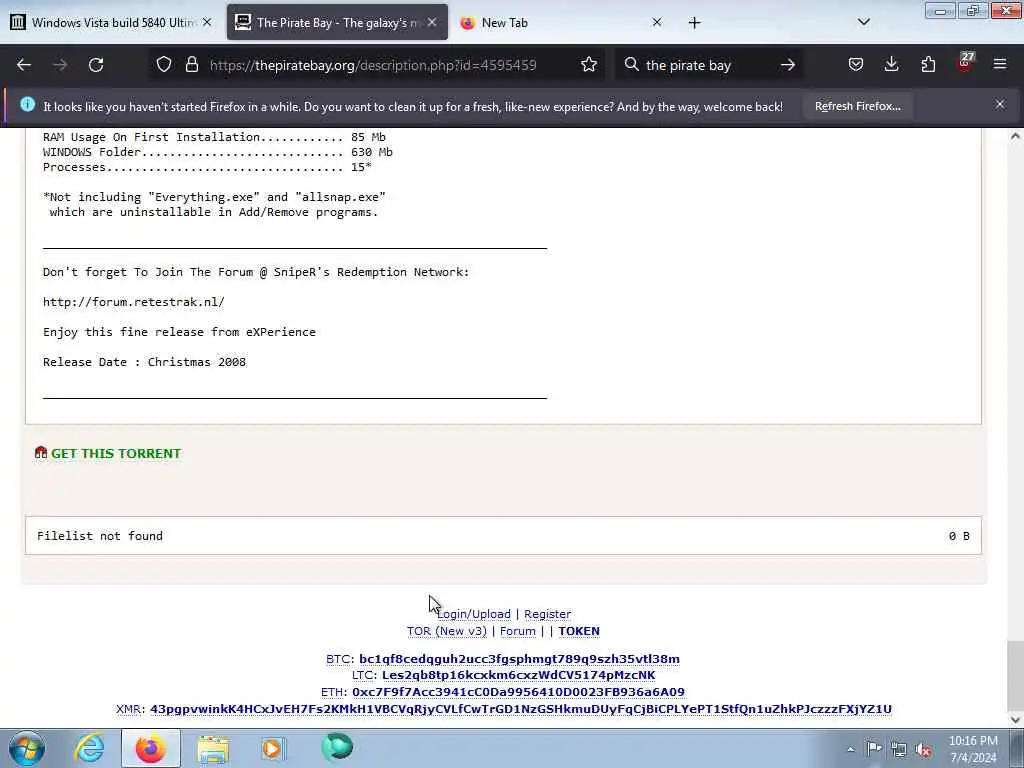Open the Firefox hamburger menu

pyautogui.click(x=1000, y=65)
